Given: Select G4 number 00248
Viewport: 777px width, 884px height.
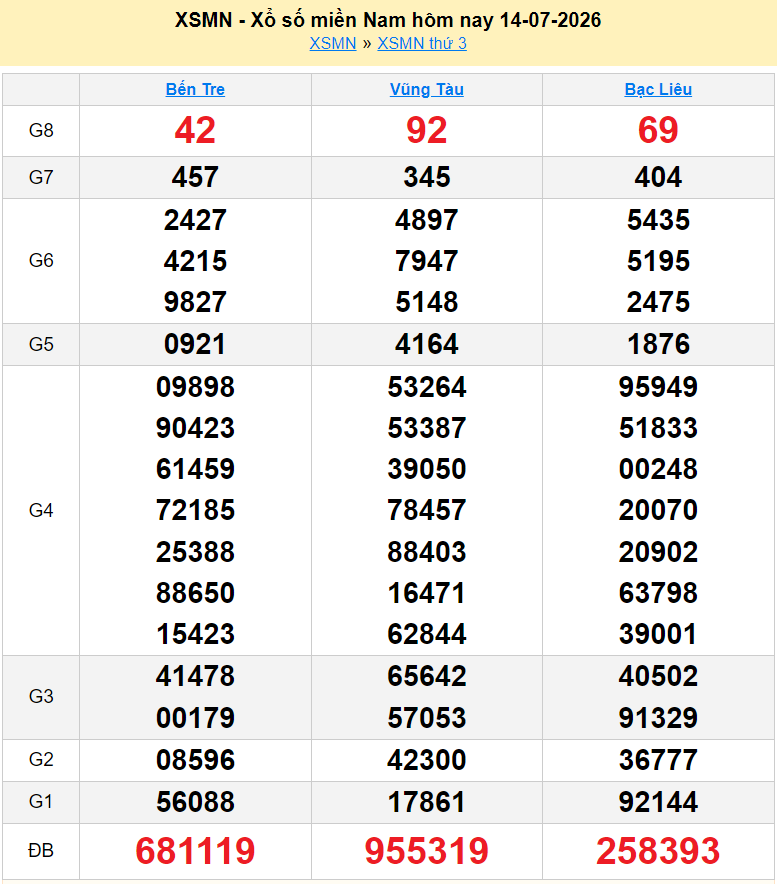Looking at the screenshot, I should point(658,470).
